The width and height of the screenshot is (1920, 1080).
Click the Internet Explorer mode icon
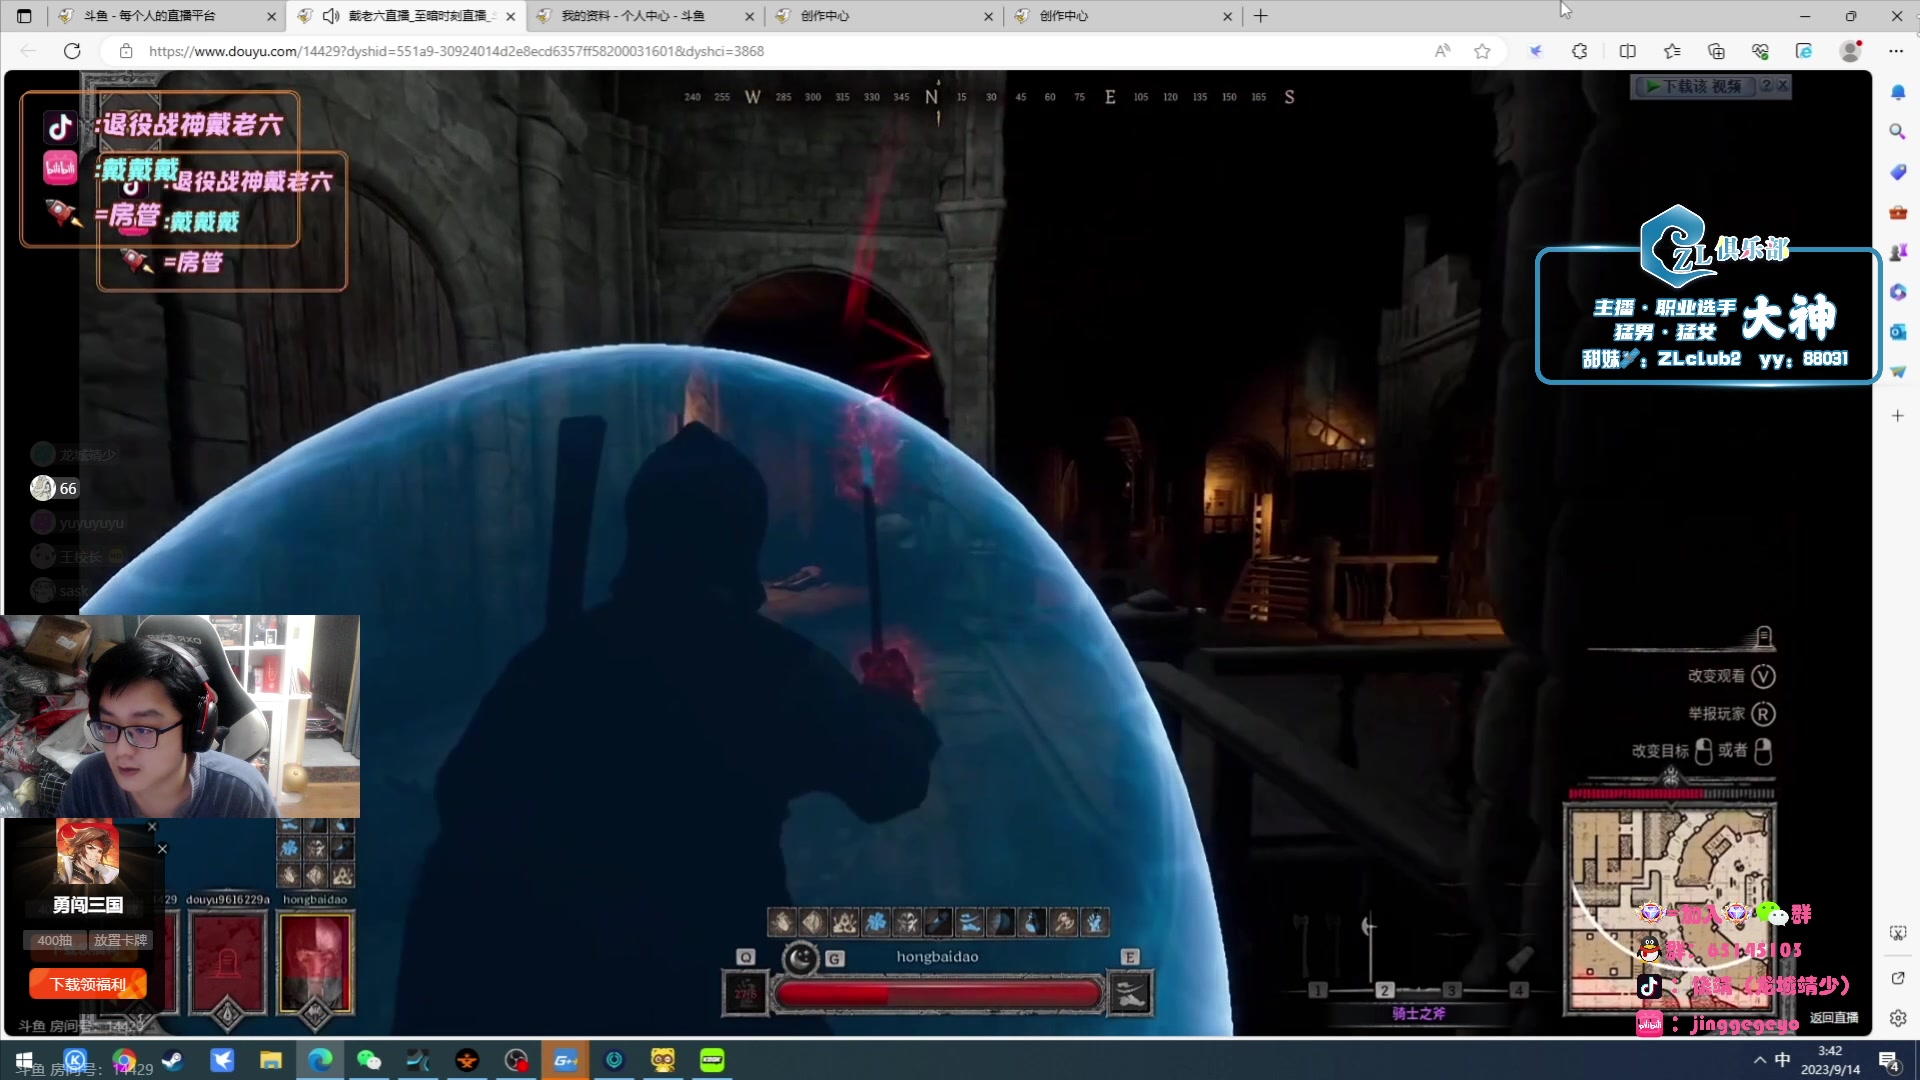click(1804, 51)
